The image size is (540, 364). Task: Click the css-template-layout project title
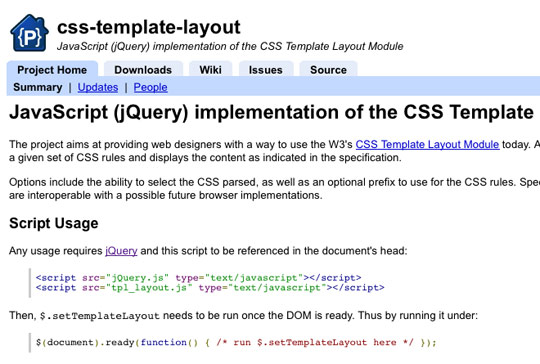[149, 27]
